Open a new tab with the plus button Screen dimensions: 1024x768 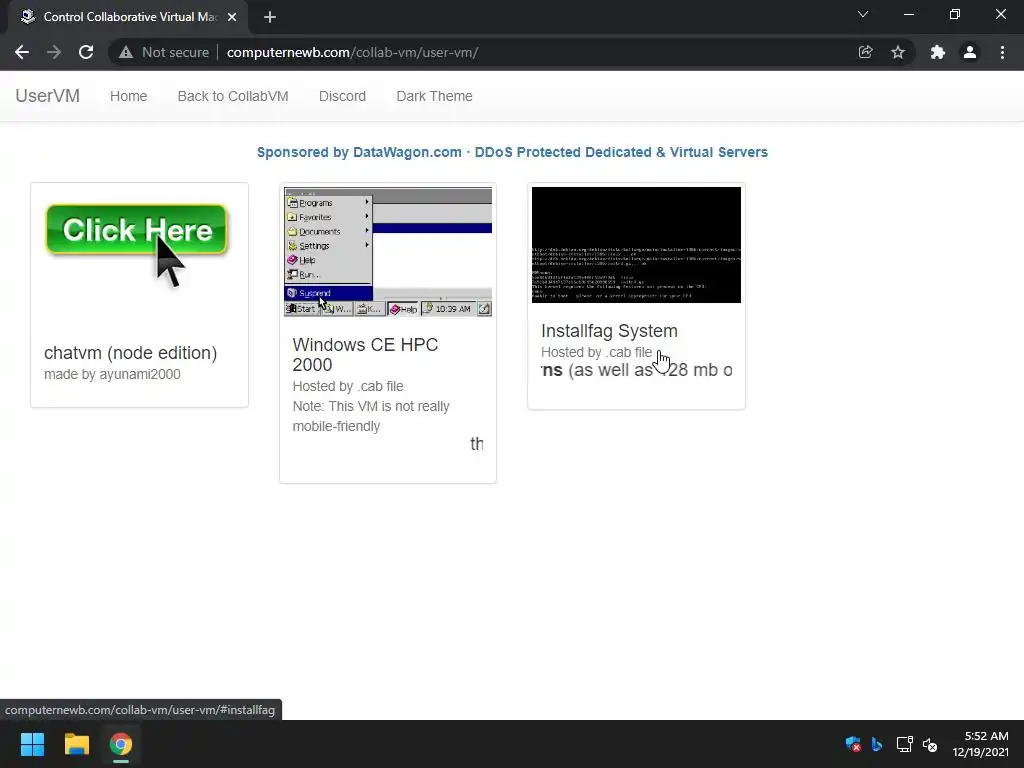270,17
